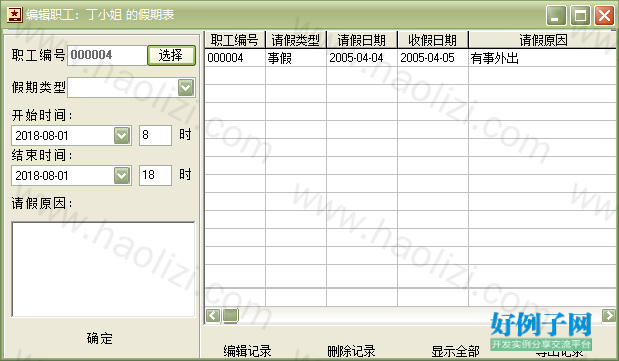
Task: Click the 收假日期 column header
Action: tap(433, 40)
